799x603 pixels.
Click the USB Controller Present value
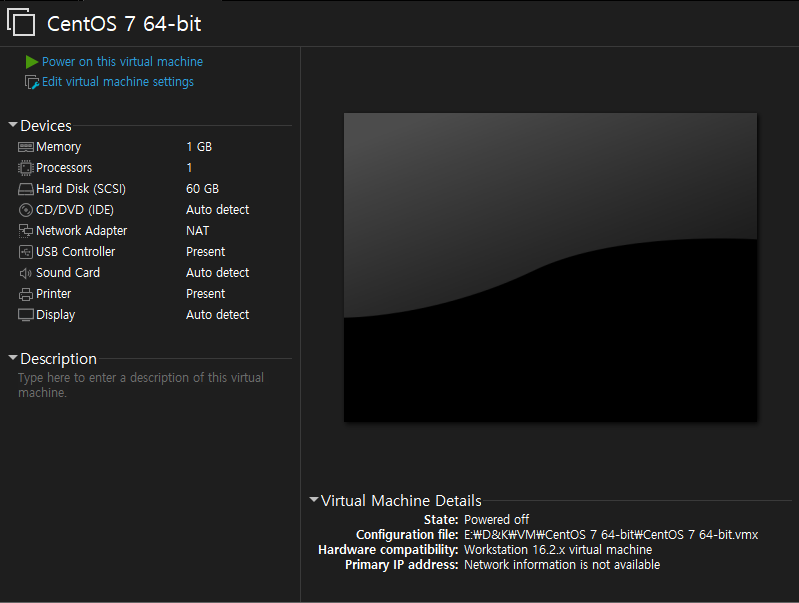point(205,252)
